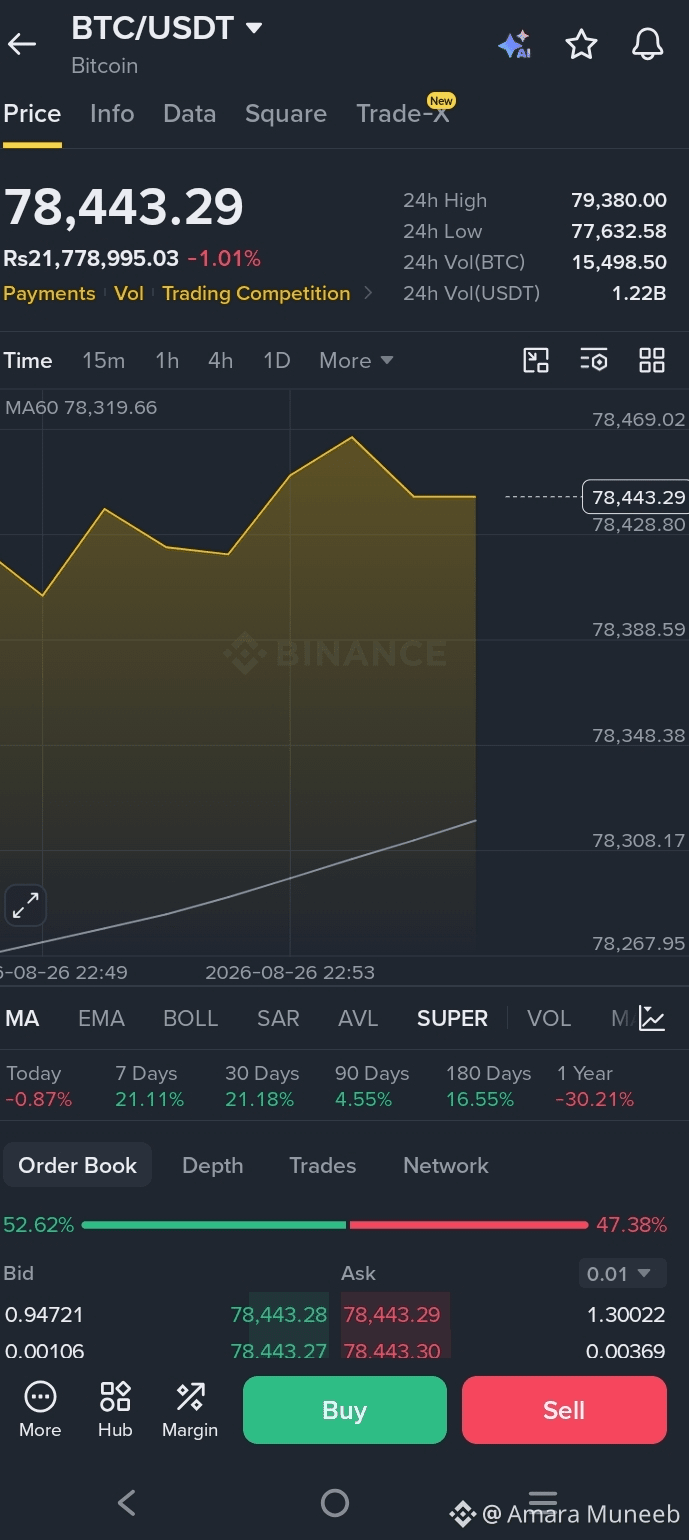Toggle the MA indicator
689x1540 pixels.
(x=22, y=1018)
